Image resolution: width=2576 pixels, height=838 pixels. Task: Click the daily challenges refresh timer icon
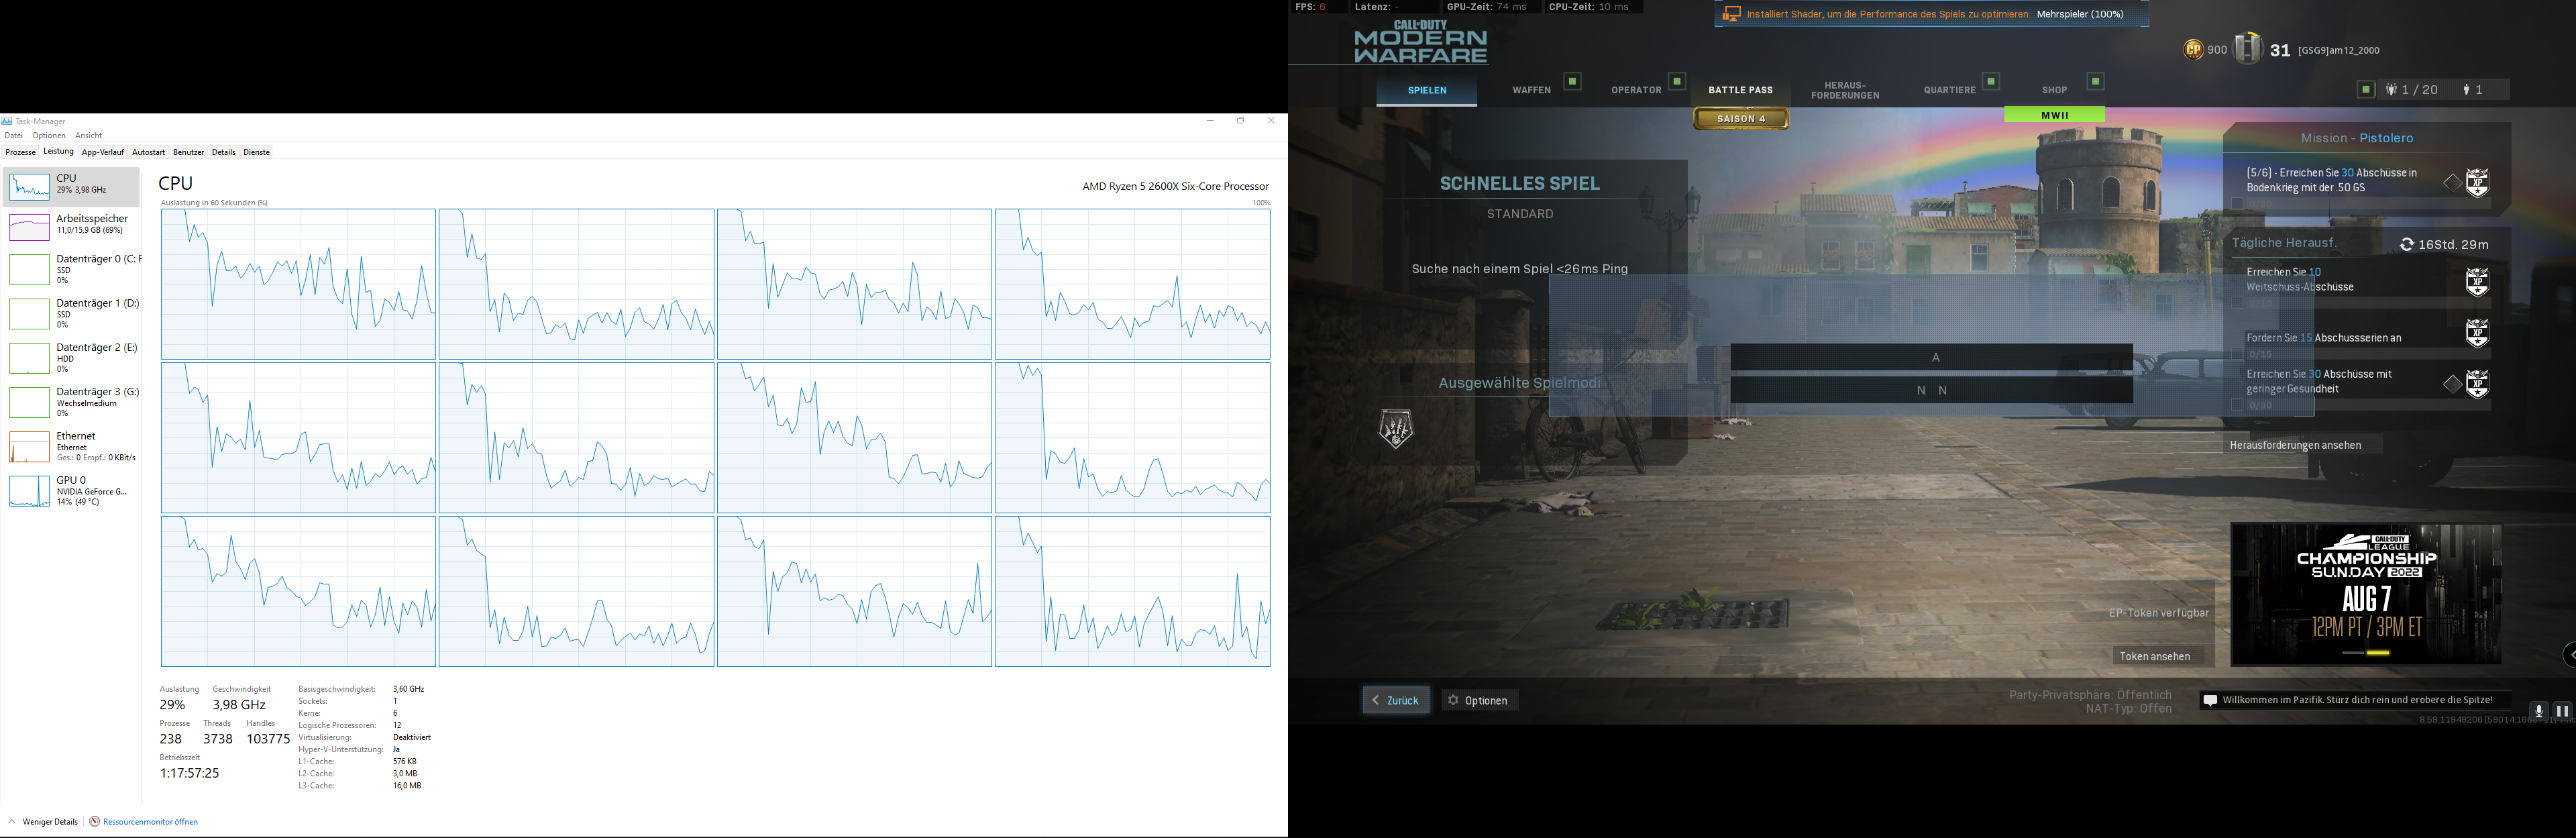click(x=2407, y=245)
